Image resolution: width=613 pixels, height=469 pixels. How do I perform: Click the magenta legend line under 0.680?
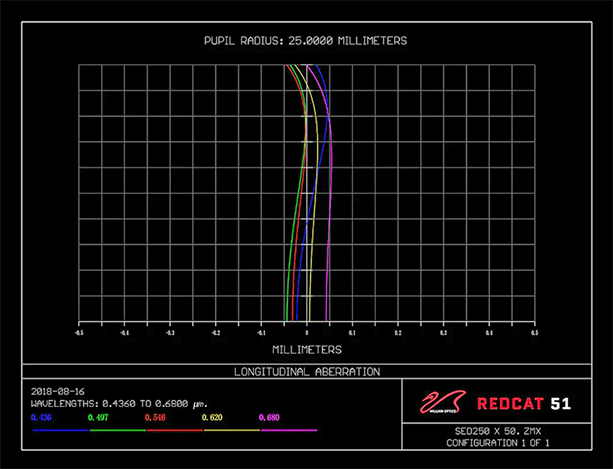(x=288, y=430)
